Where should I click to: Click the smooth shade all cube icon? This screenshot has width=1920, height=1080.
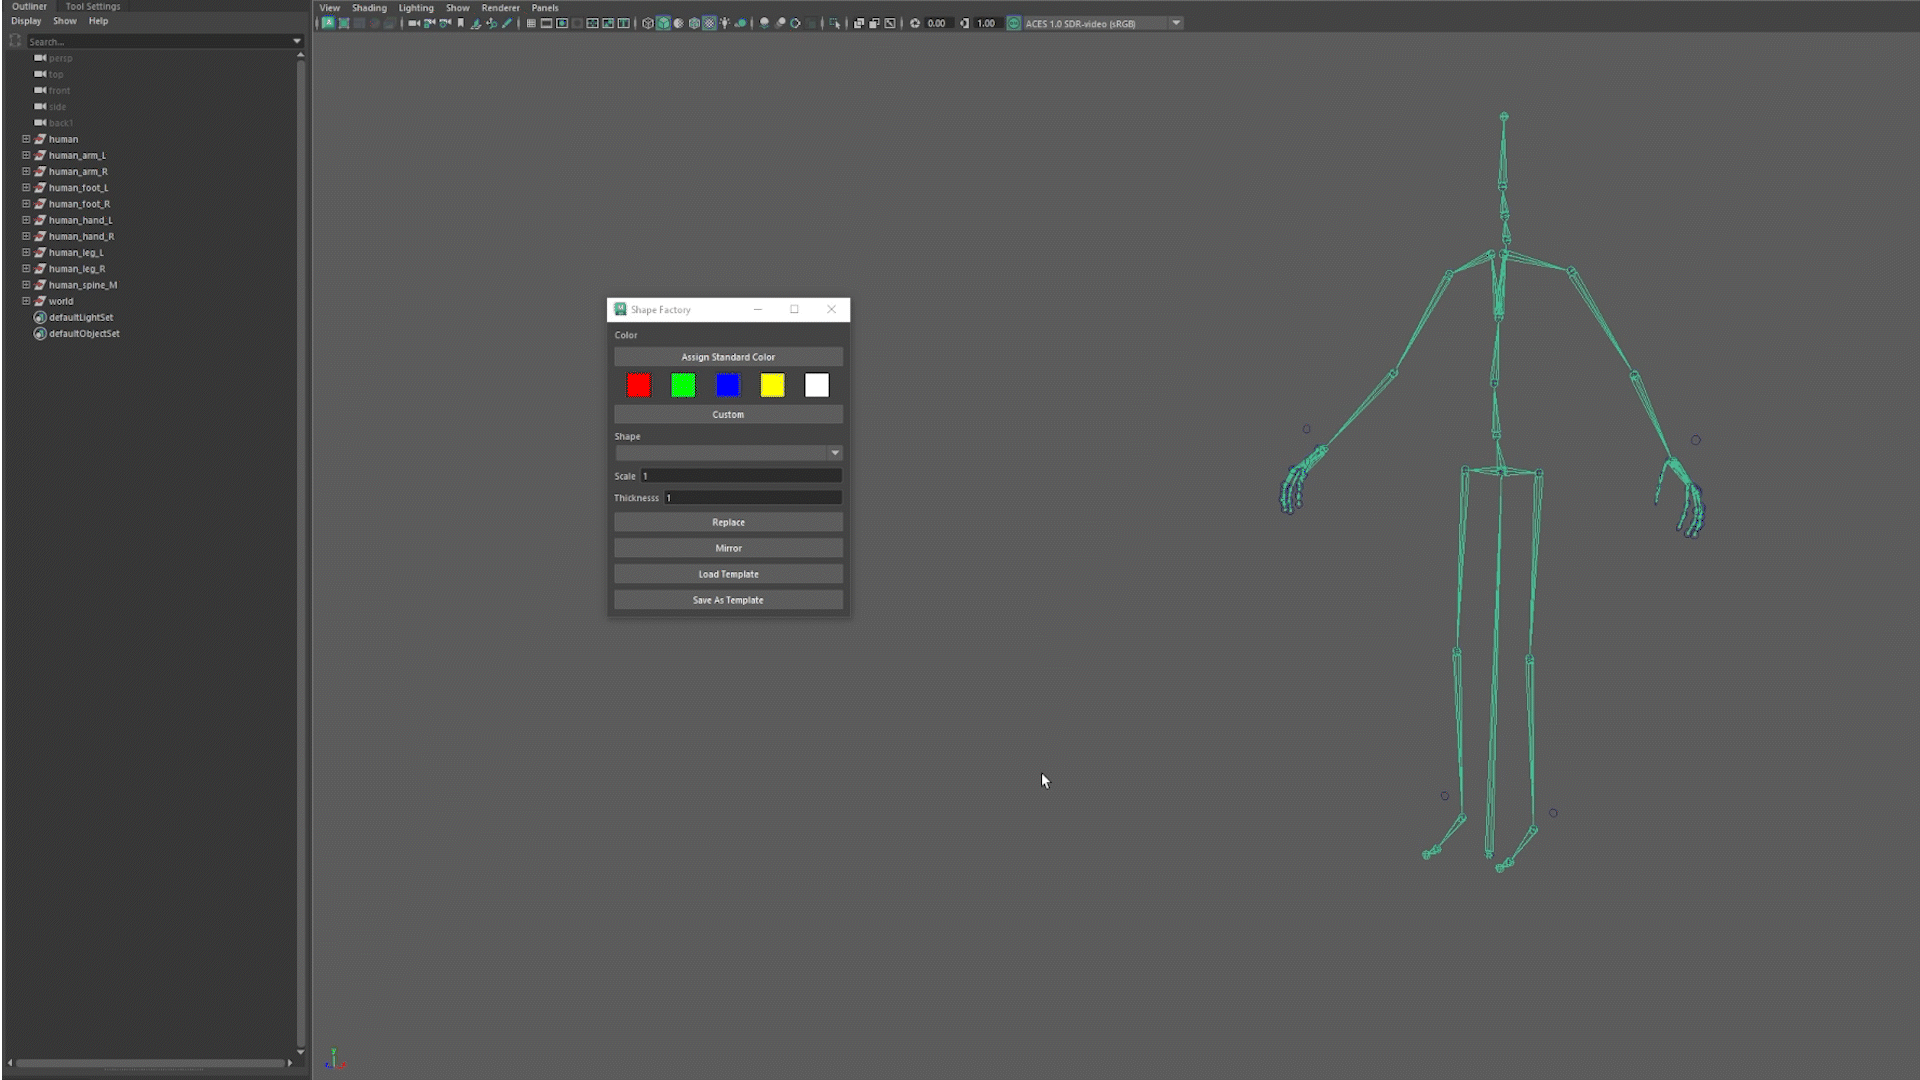point(663,23)
